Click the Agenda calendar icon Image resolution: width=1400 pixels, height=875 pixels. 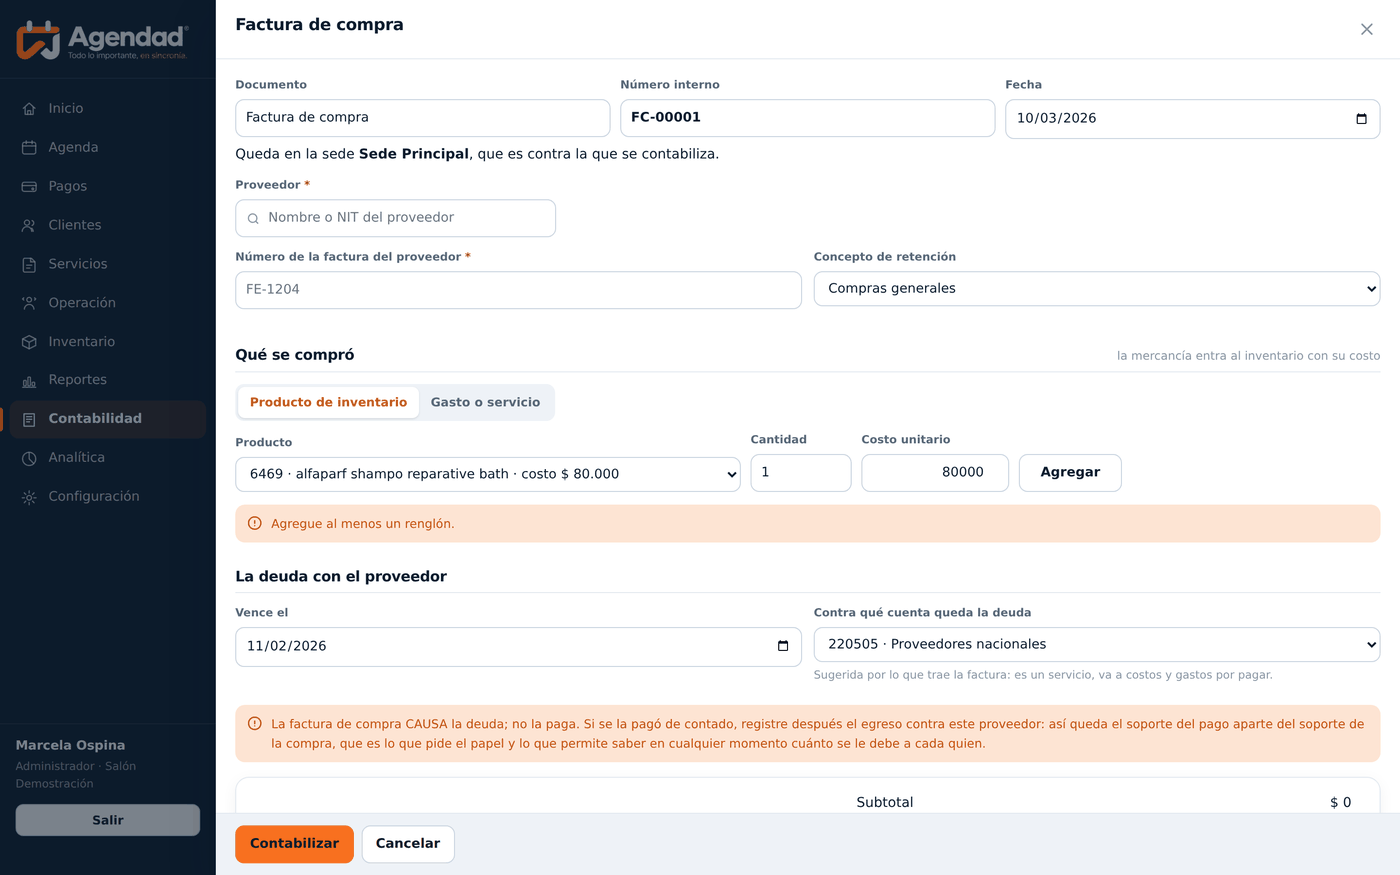tap(29, 148)
